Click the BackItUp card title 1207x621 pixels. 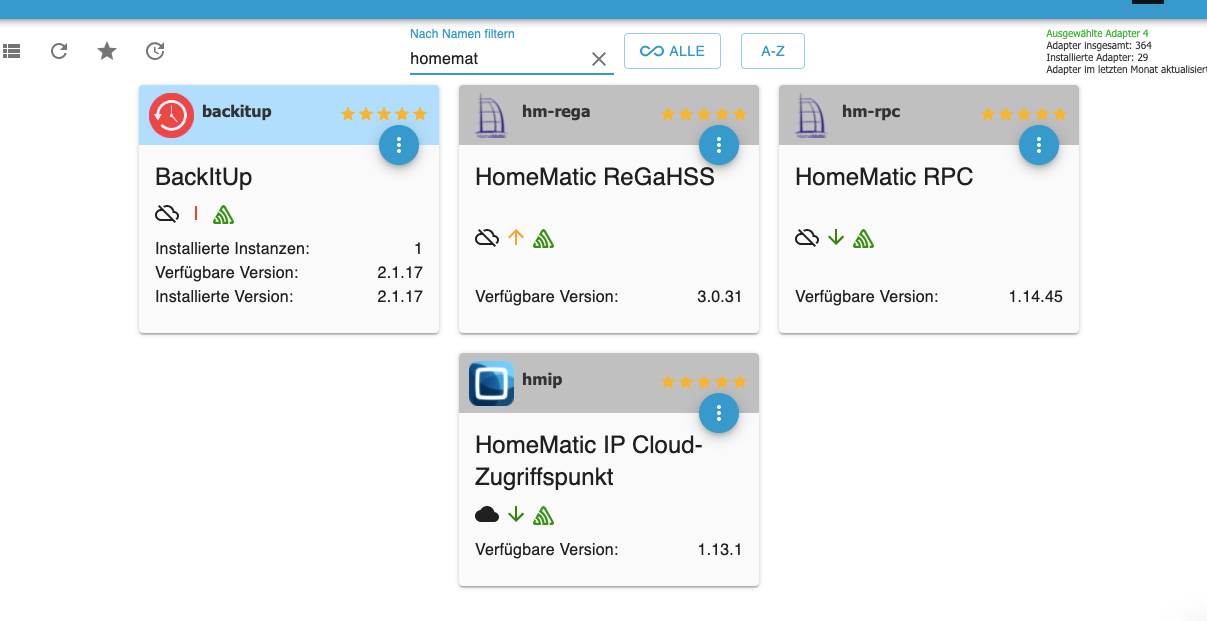[x=204, y=178]
